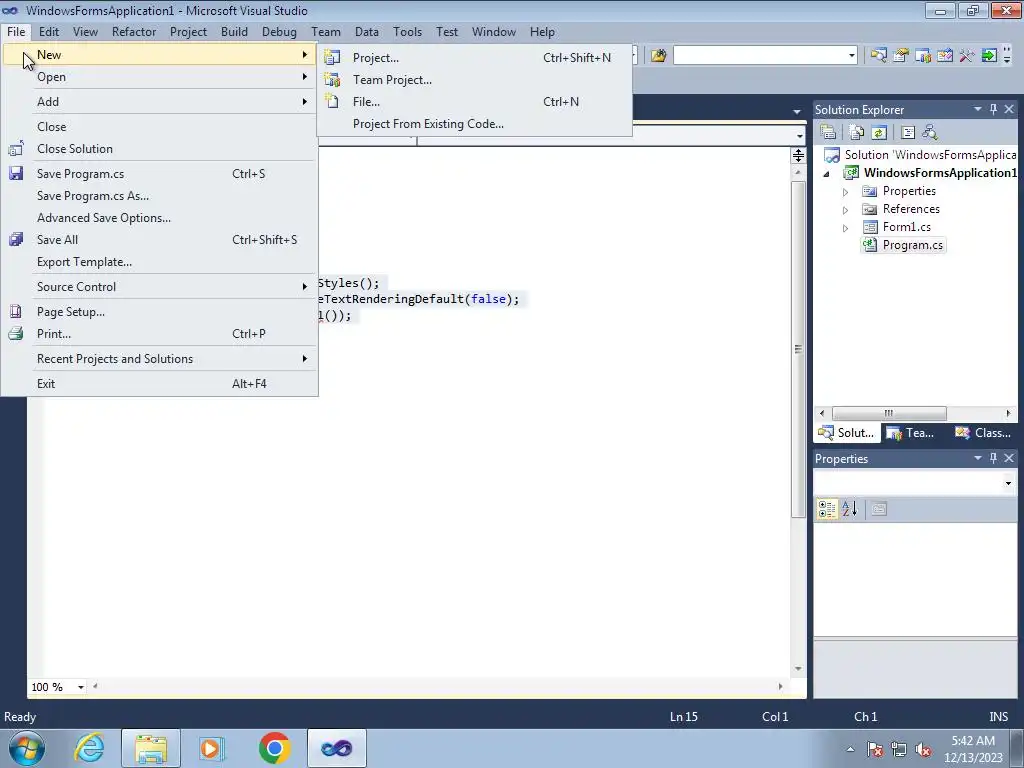
Task: Click View Class Diagram icon in Solution Explorer
Action: pos(930,133)
